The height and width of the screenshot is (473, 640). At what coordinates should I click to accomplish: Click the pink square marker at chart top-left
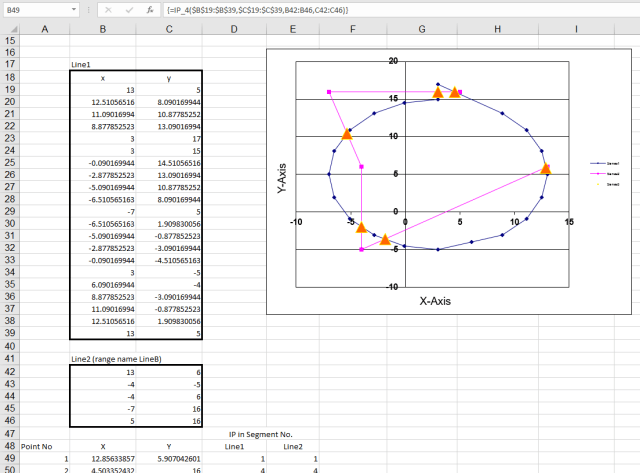[x=329, y=92]
